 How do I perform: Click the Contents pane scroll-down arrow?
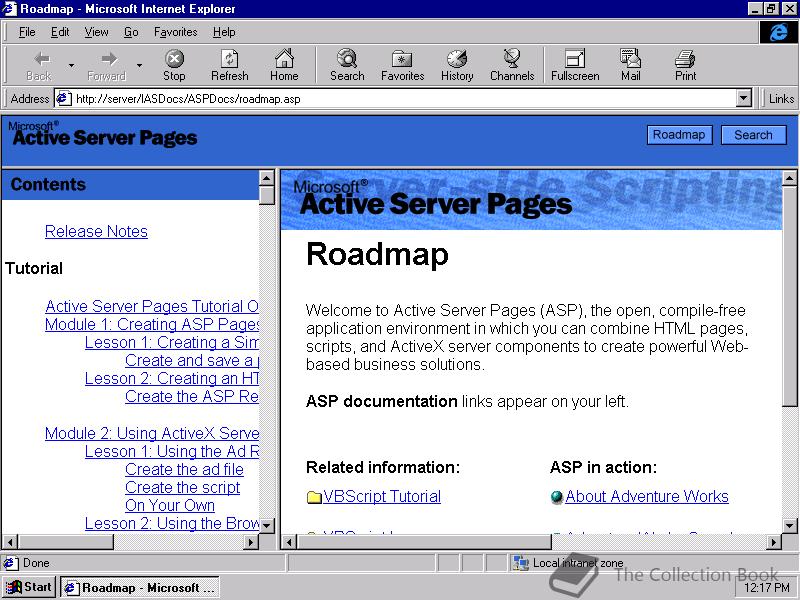(x=267, y=525)
